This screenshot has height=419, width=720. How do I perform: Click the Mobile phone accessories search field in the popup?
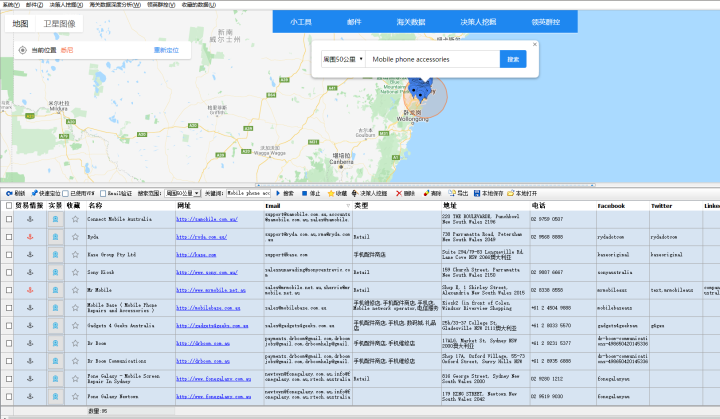[x=433, y=59]
